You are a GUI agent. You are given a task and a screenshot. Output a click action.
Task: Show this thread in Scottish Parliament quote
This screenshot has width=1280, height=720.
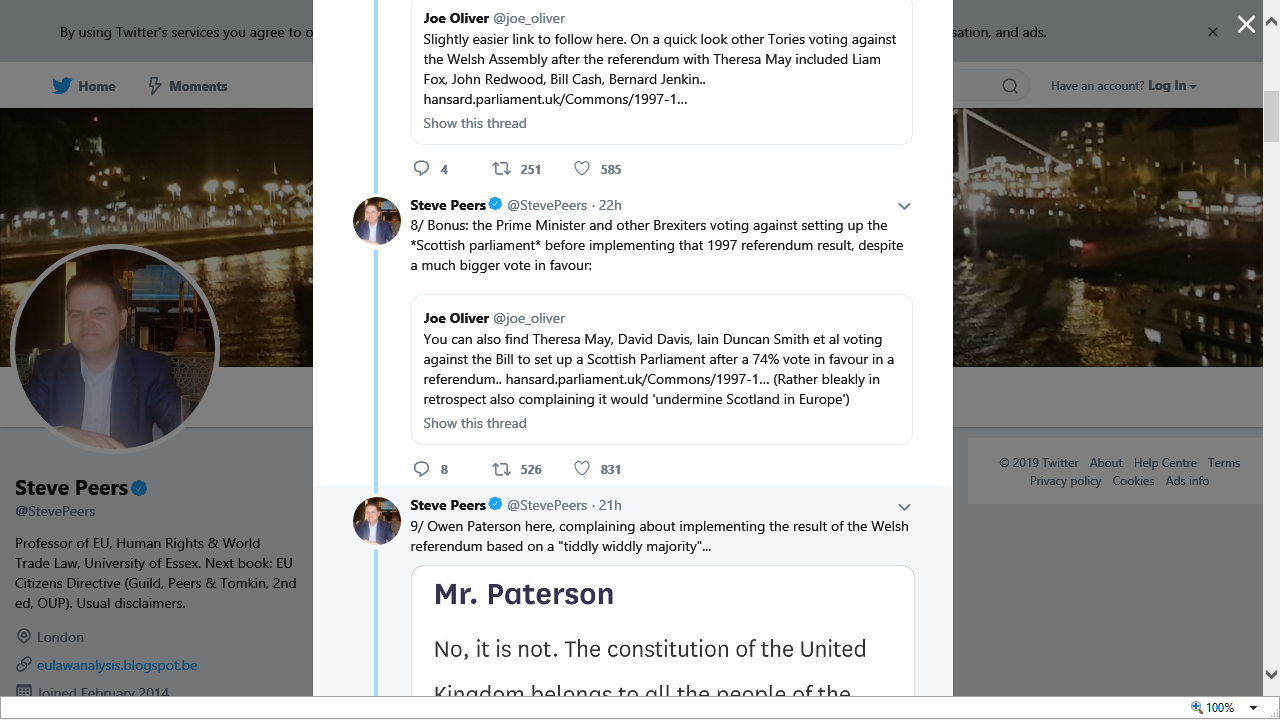point(474,423)
